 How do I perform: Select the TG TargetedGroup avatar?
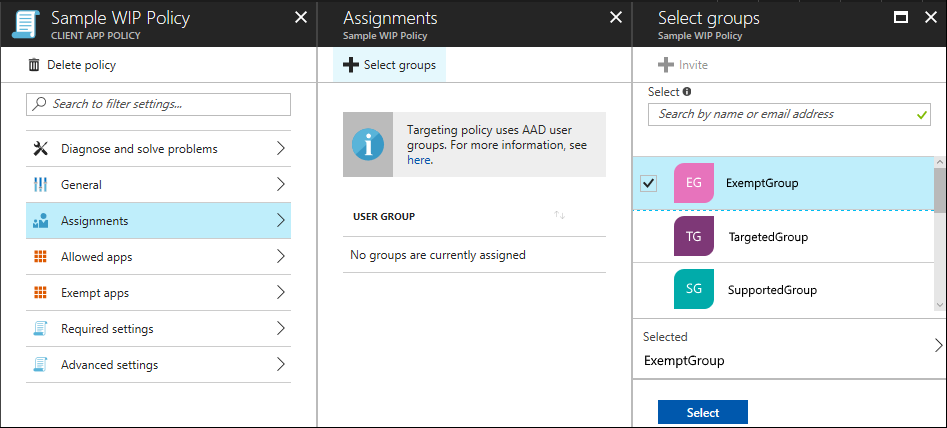pyautogui.click(x=694, y=237)
